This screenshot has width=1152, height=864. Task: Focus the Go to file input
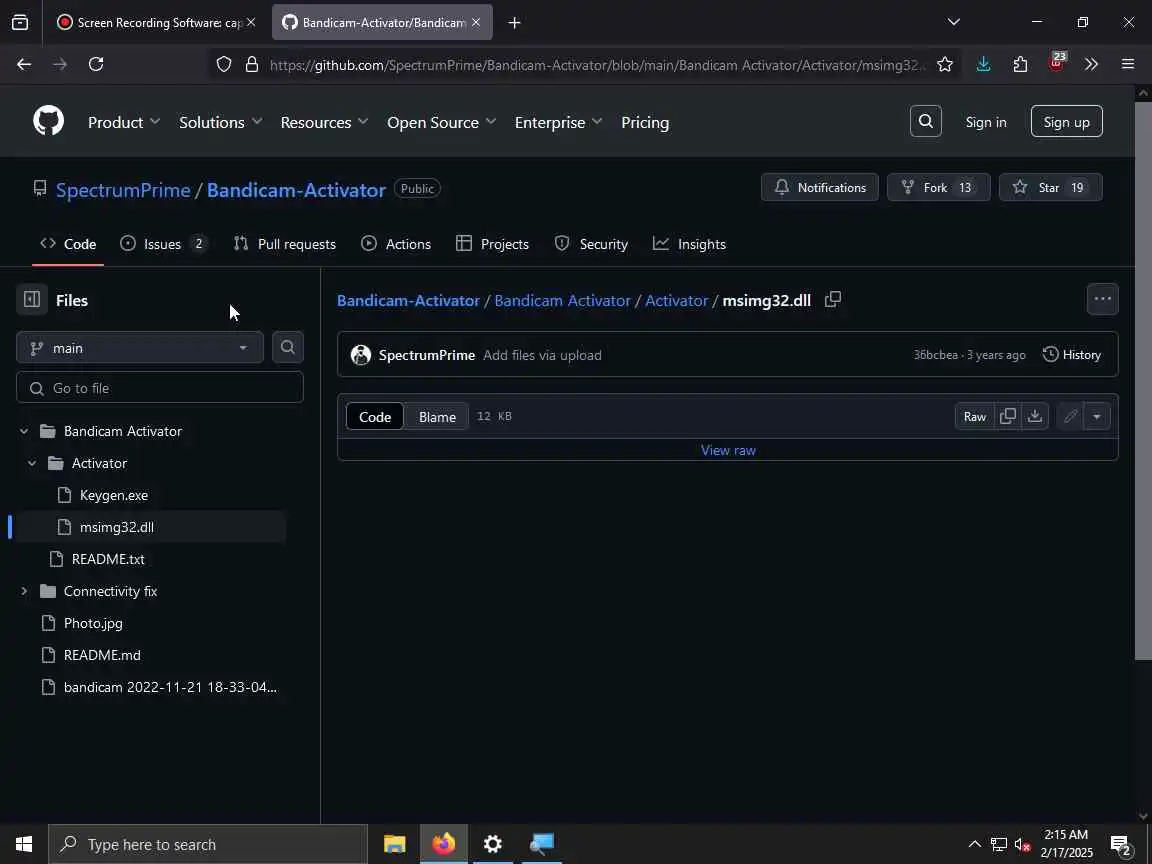tap(159, 388)
